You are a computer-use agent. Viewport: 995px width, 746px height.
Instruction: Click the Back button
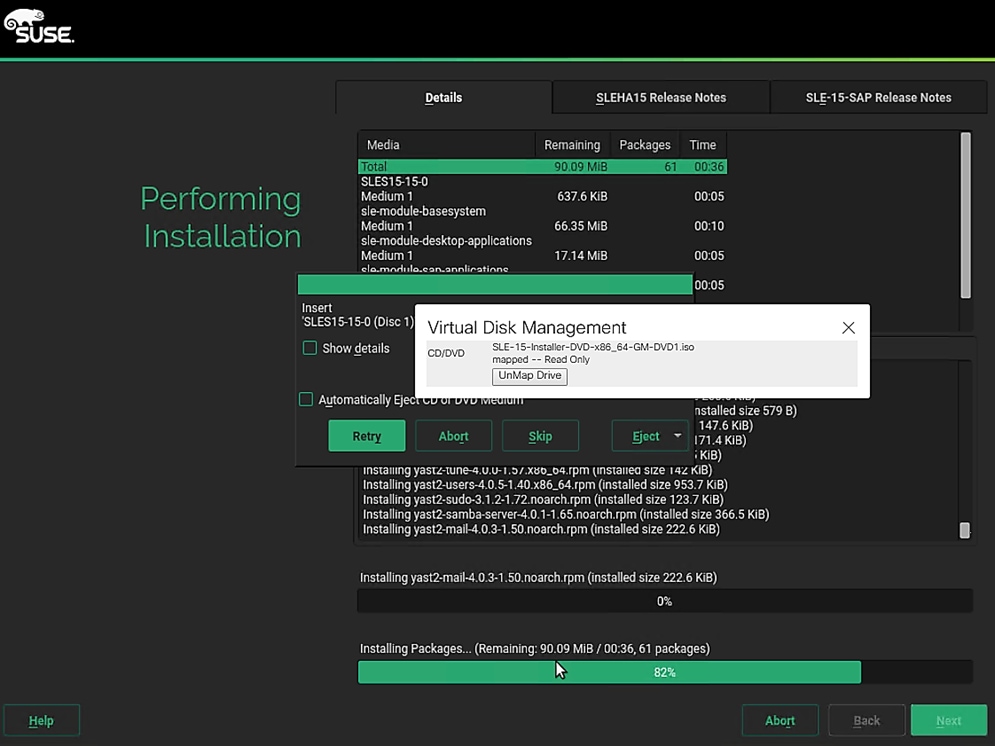click(867, 721)
